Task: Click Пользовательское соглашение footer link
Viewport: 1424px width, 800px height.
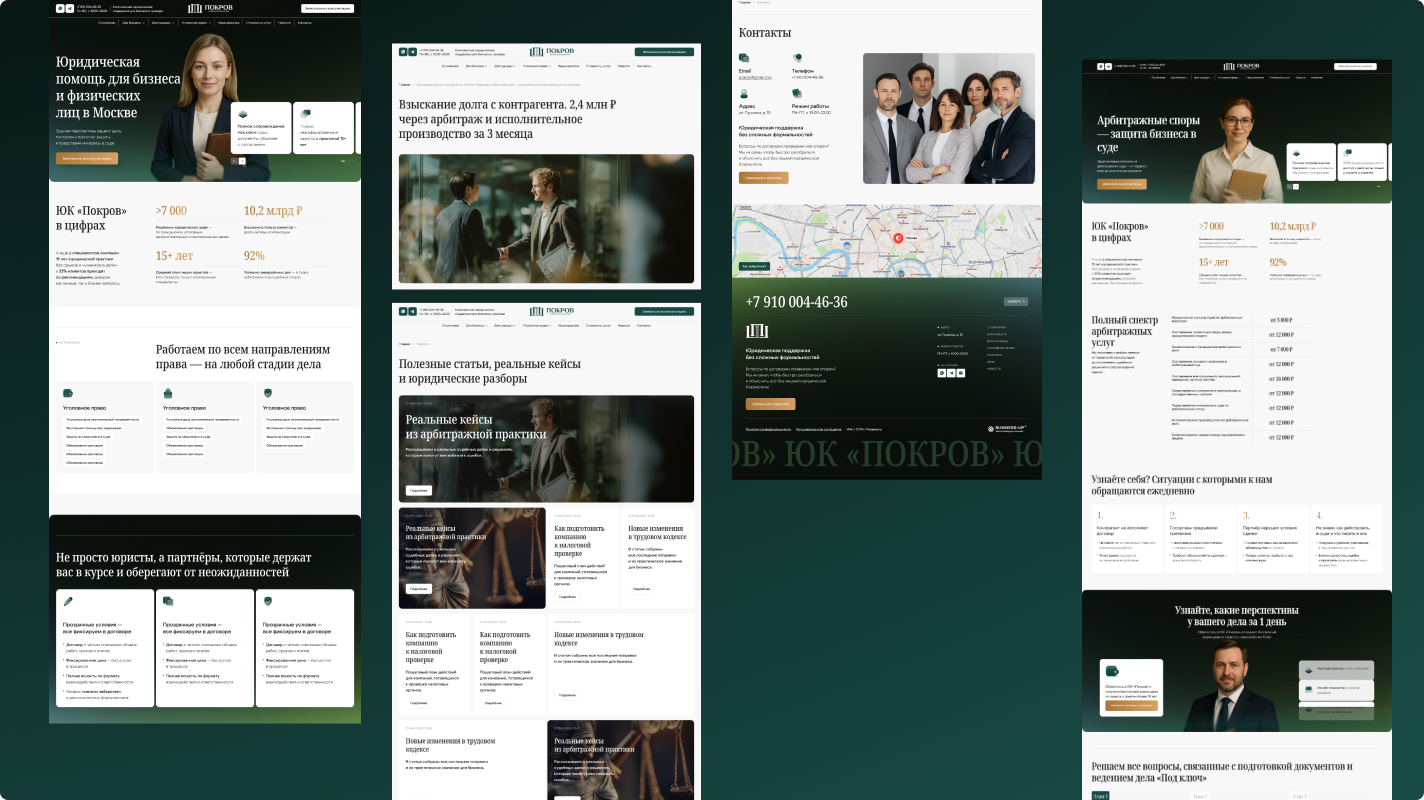Action: pyautogui.click(x=819, y=429)
